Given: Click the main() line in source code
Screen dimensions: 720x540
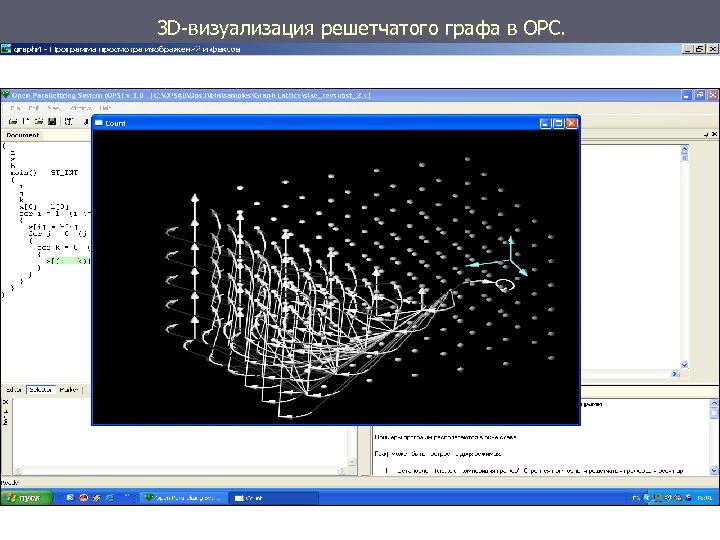Looking at the screenshot, I should 44,173.
